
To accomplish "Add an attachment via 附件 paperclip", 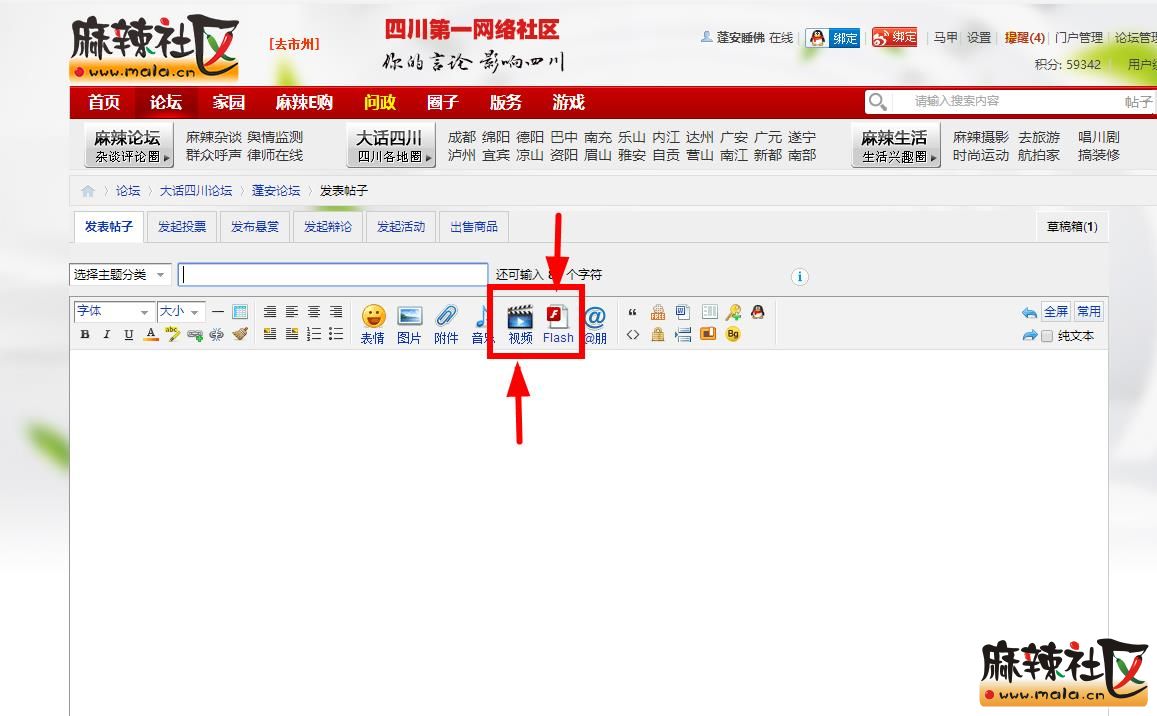I will pyautogui.click(x=446, y=324).
